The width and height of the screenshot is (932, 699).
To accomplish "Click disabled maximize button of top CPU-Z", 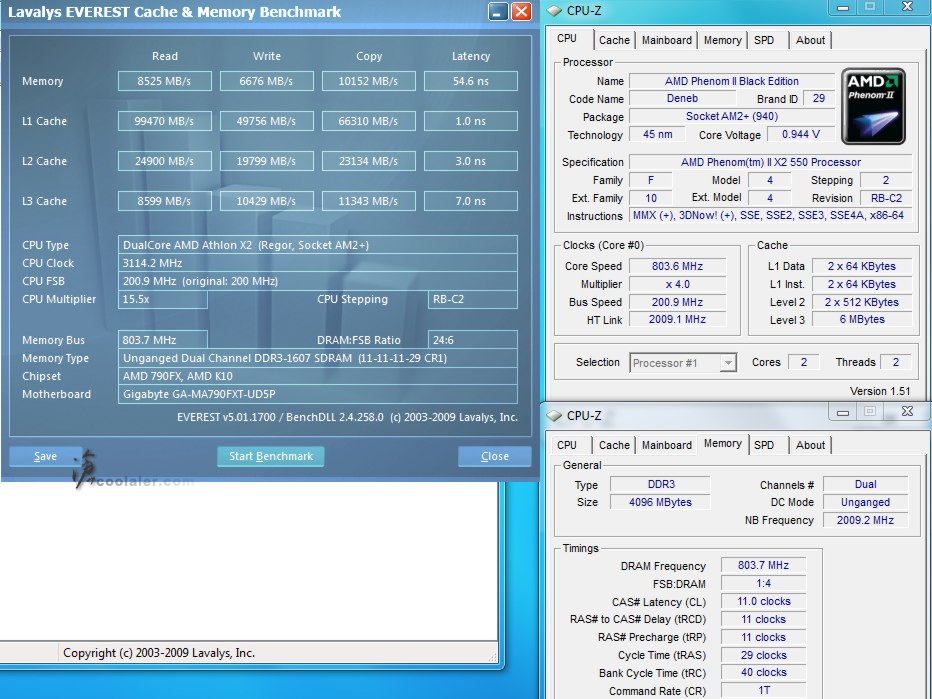I will point(870,7).
